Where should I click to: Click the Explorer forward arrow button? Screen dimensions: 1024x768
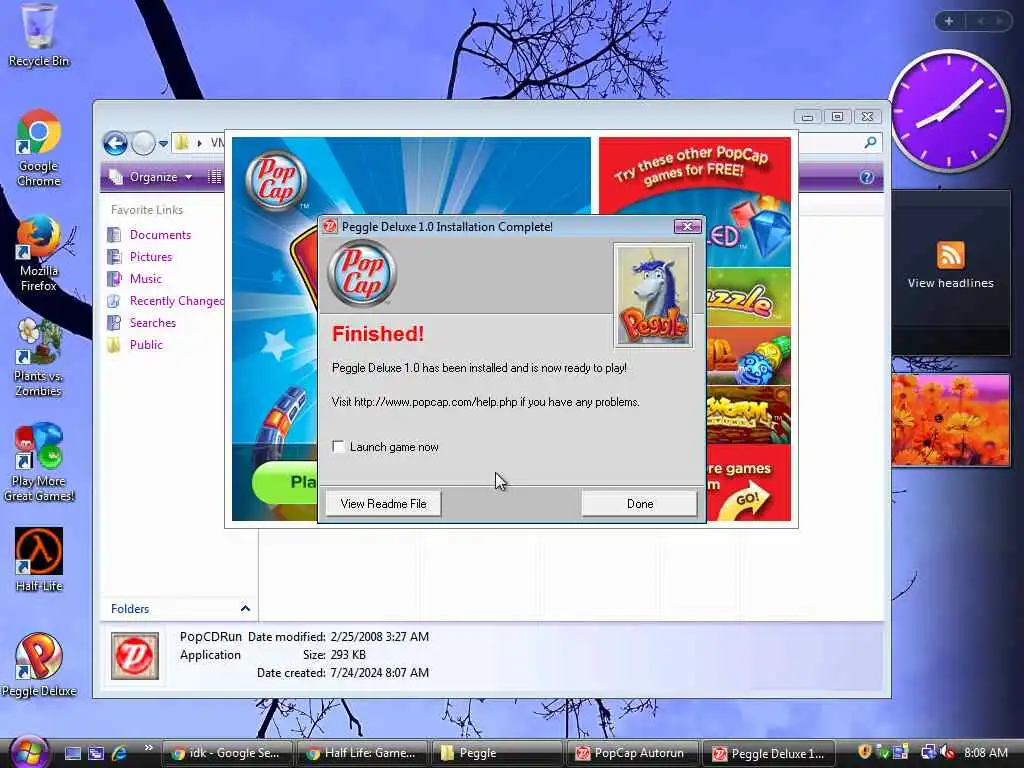tap(143, 143)
